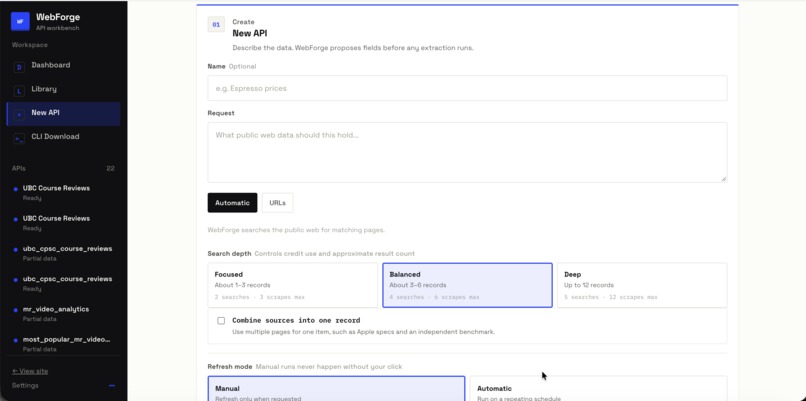The image size is (806, 401).
Task: Follow the View site link
Action: point(30,371)
